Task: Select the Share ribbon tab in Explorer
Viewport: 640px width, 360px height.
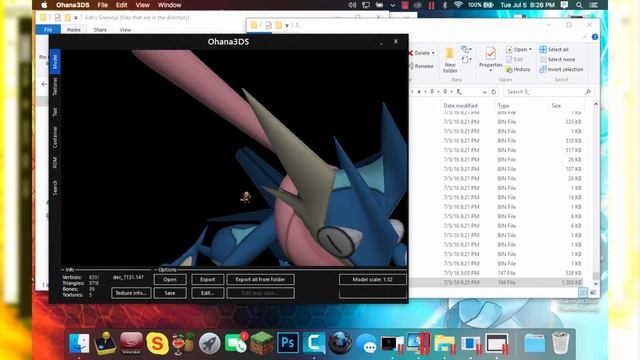Action: pyautogui.click(x=100, y=30)
